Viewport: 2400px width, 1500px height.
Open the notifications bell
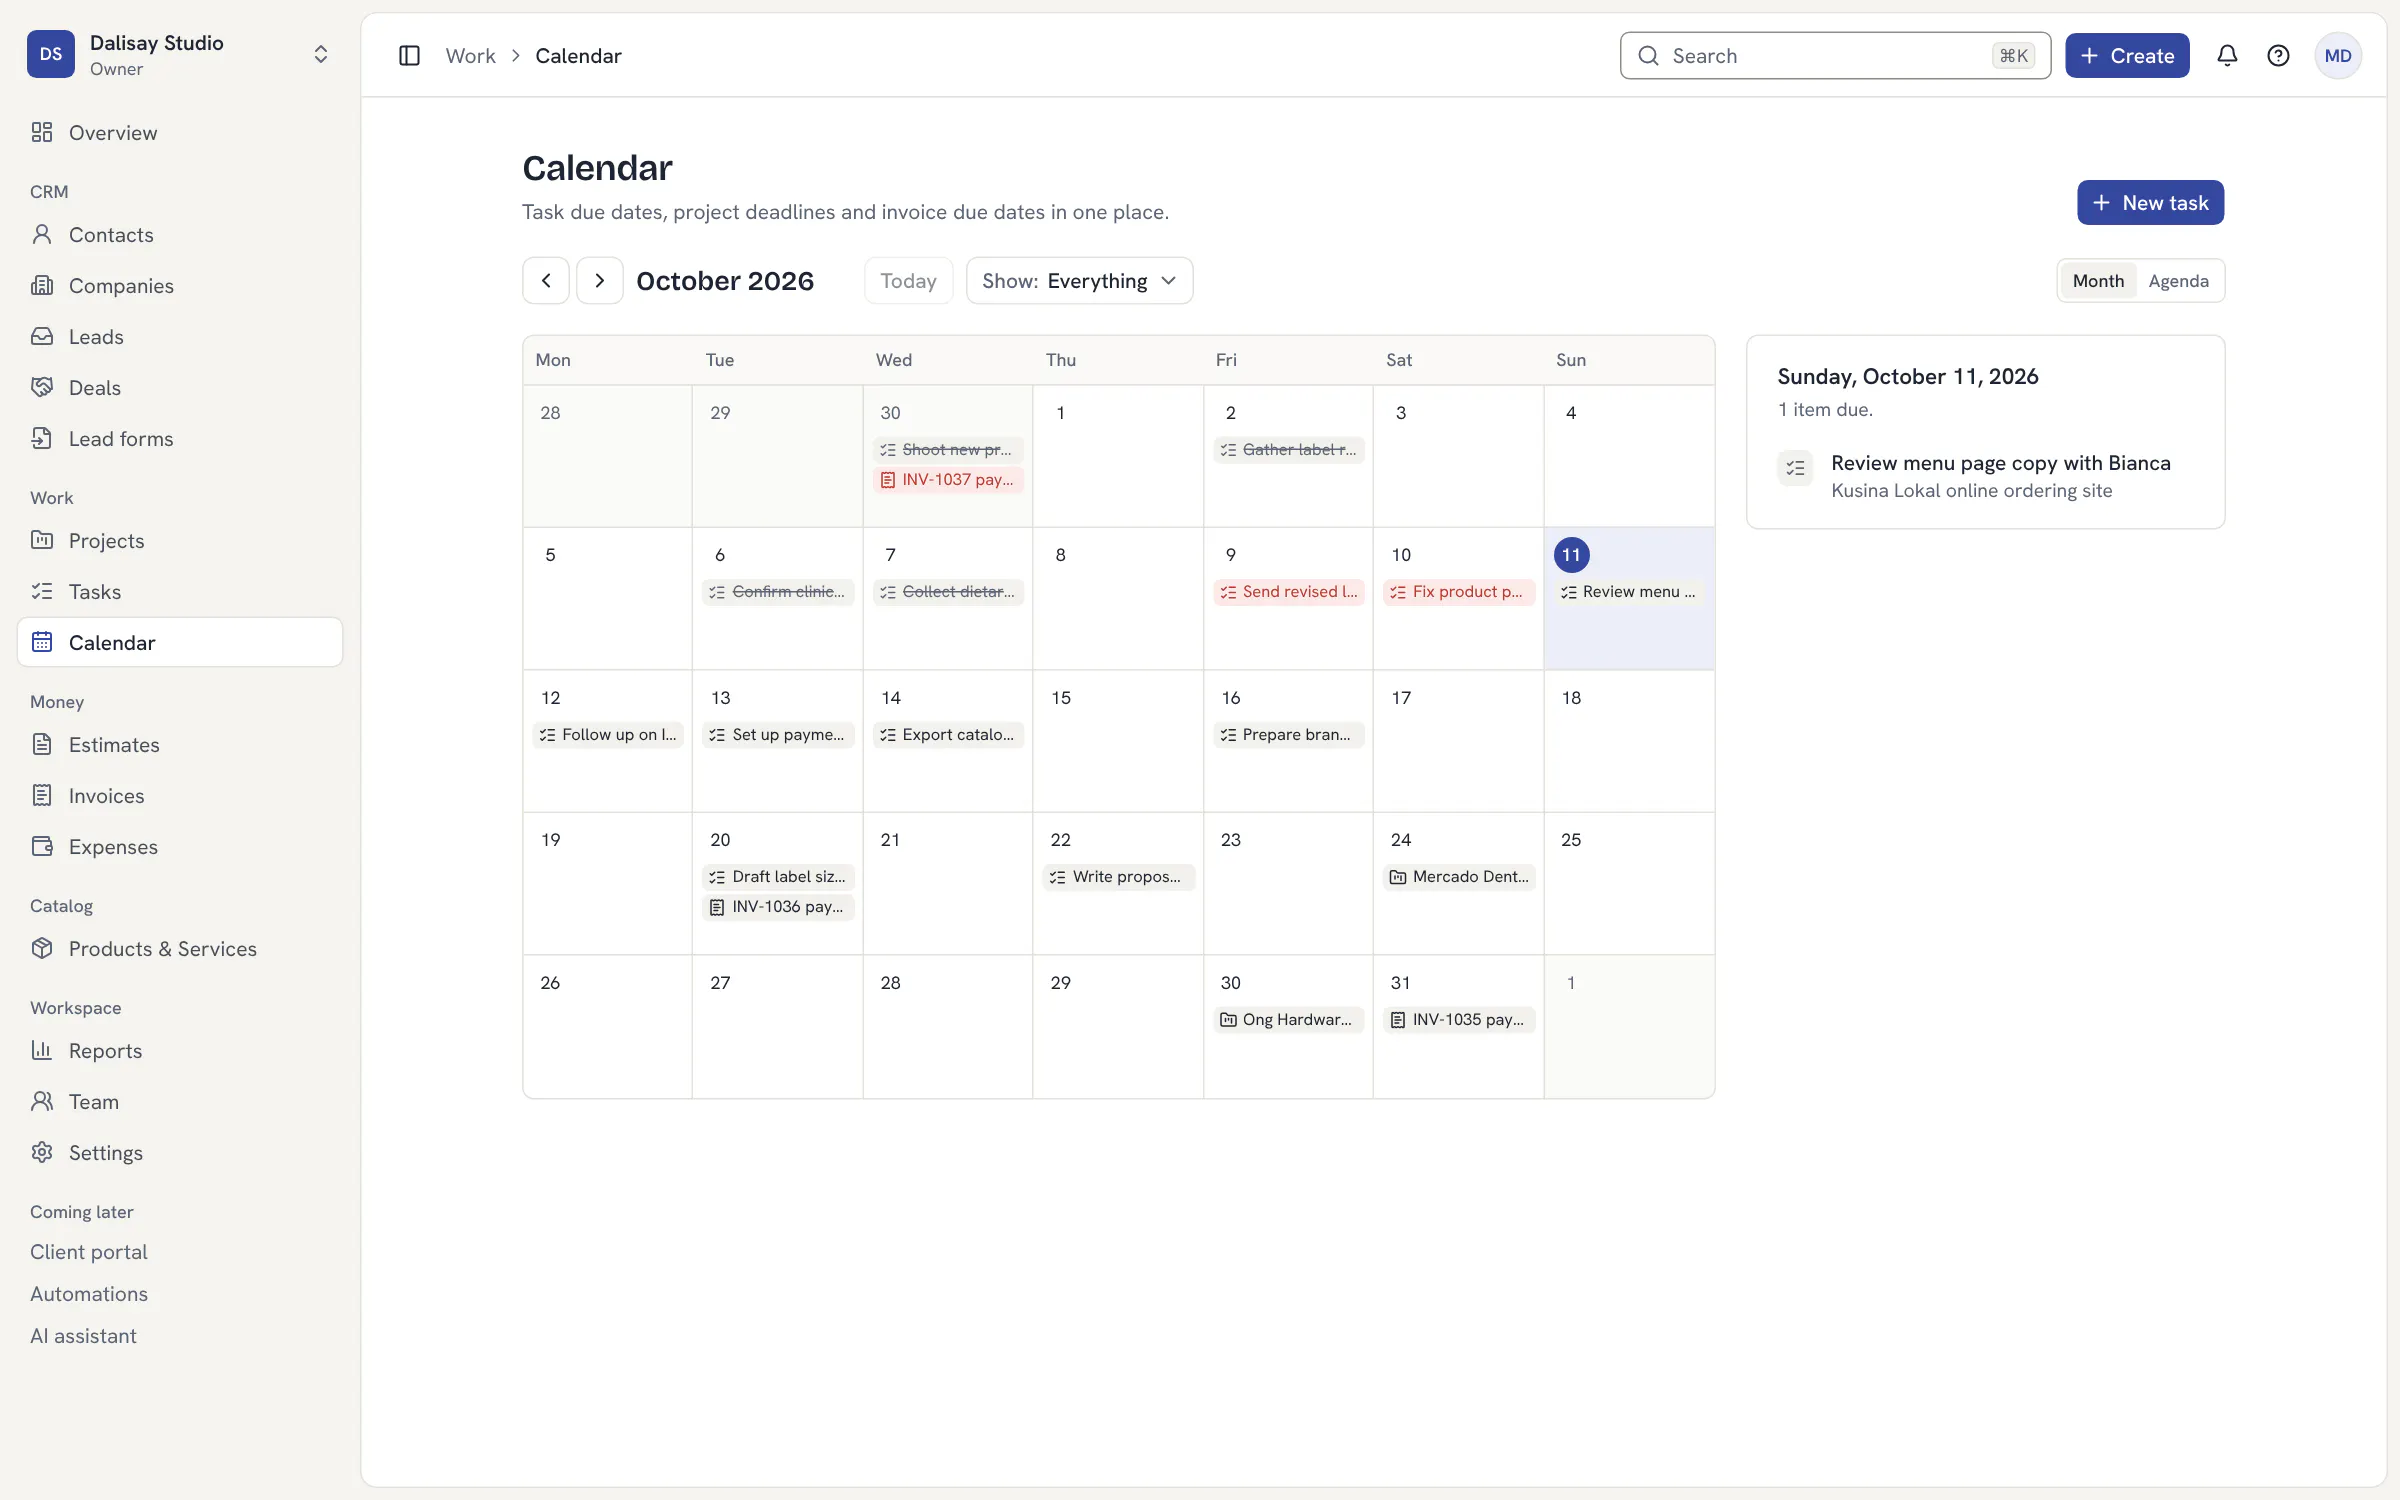tap(2227, 56)
